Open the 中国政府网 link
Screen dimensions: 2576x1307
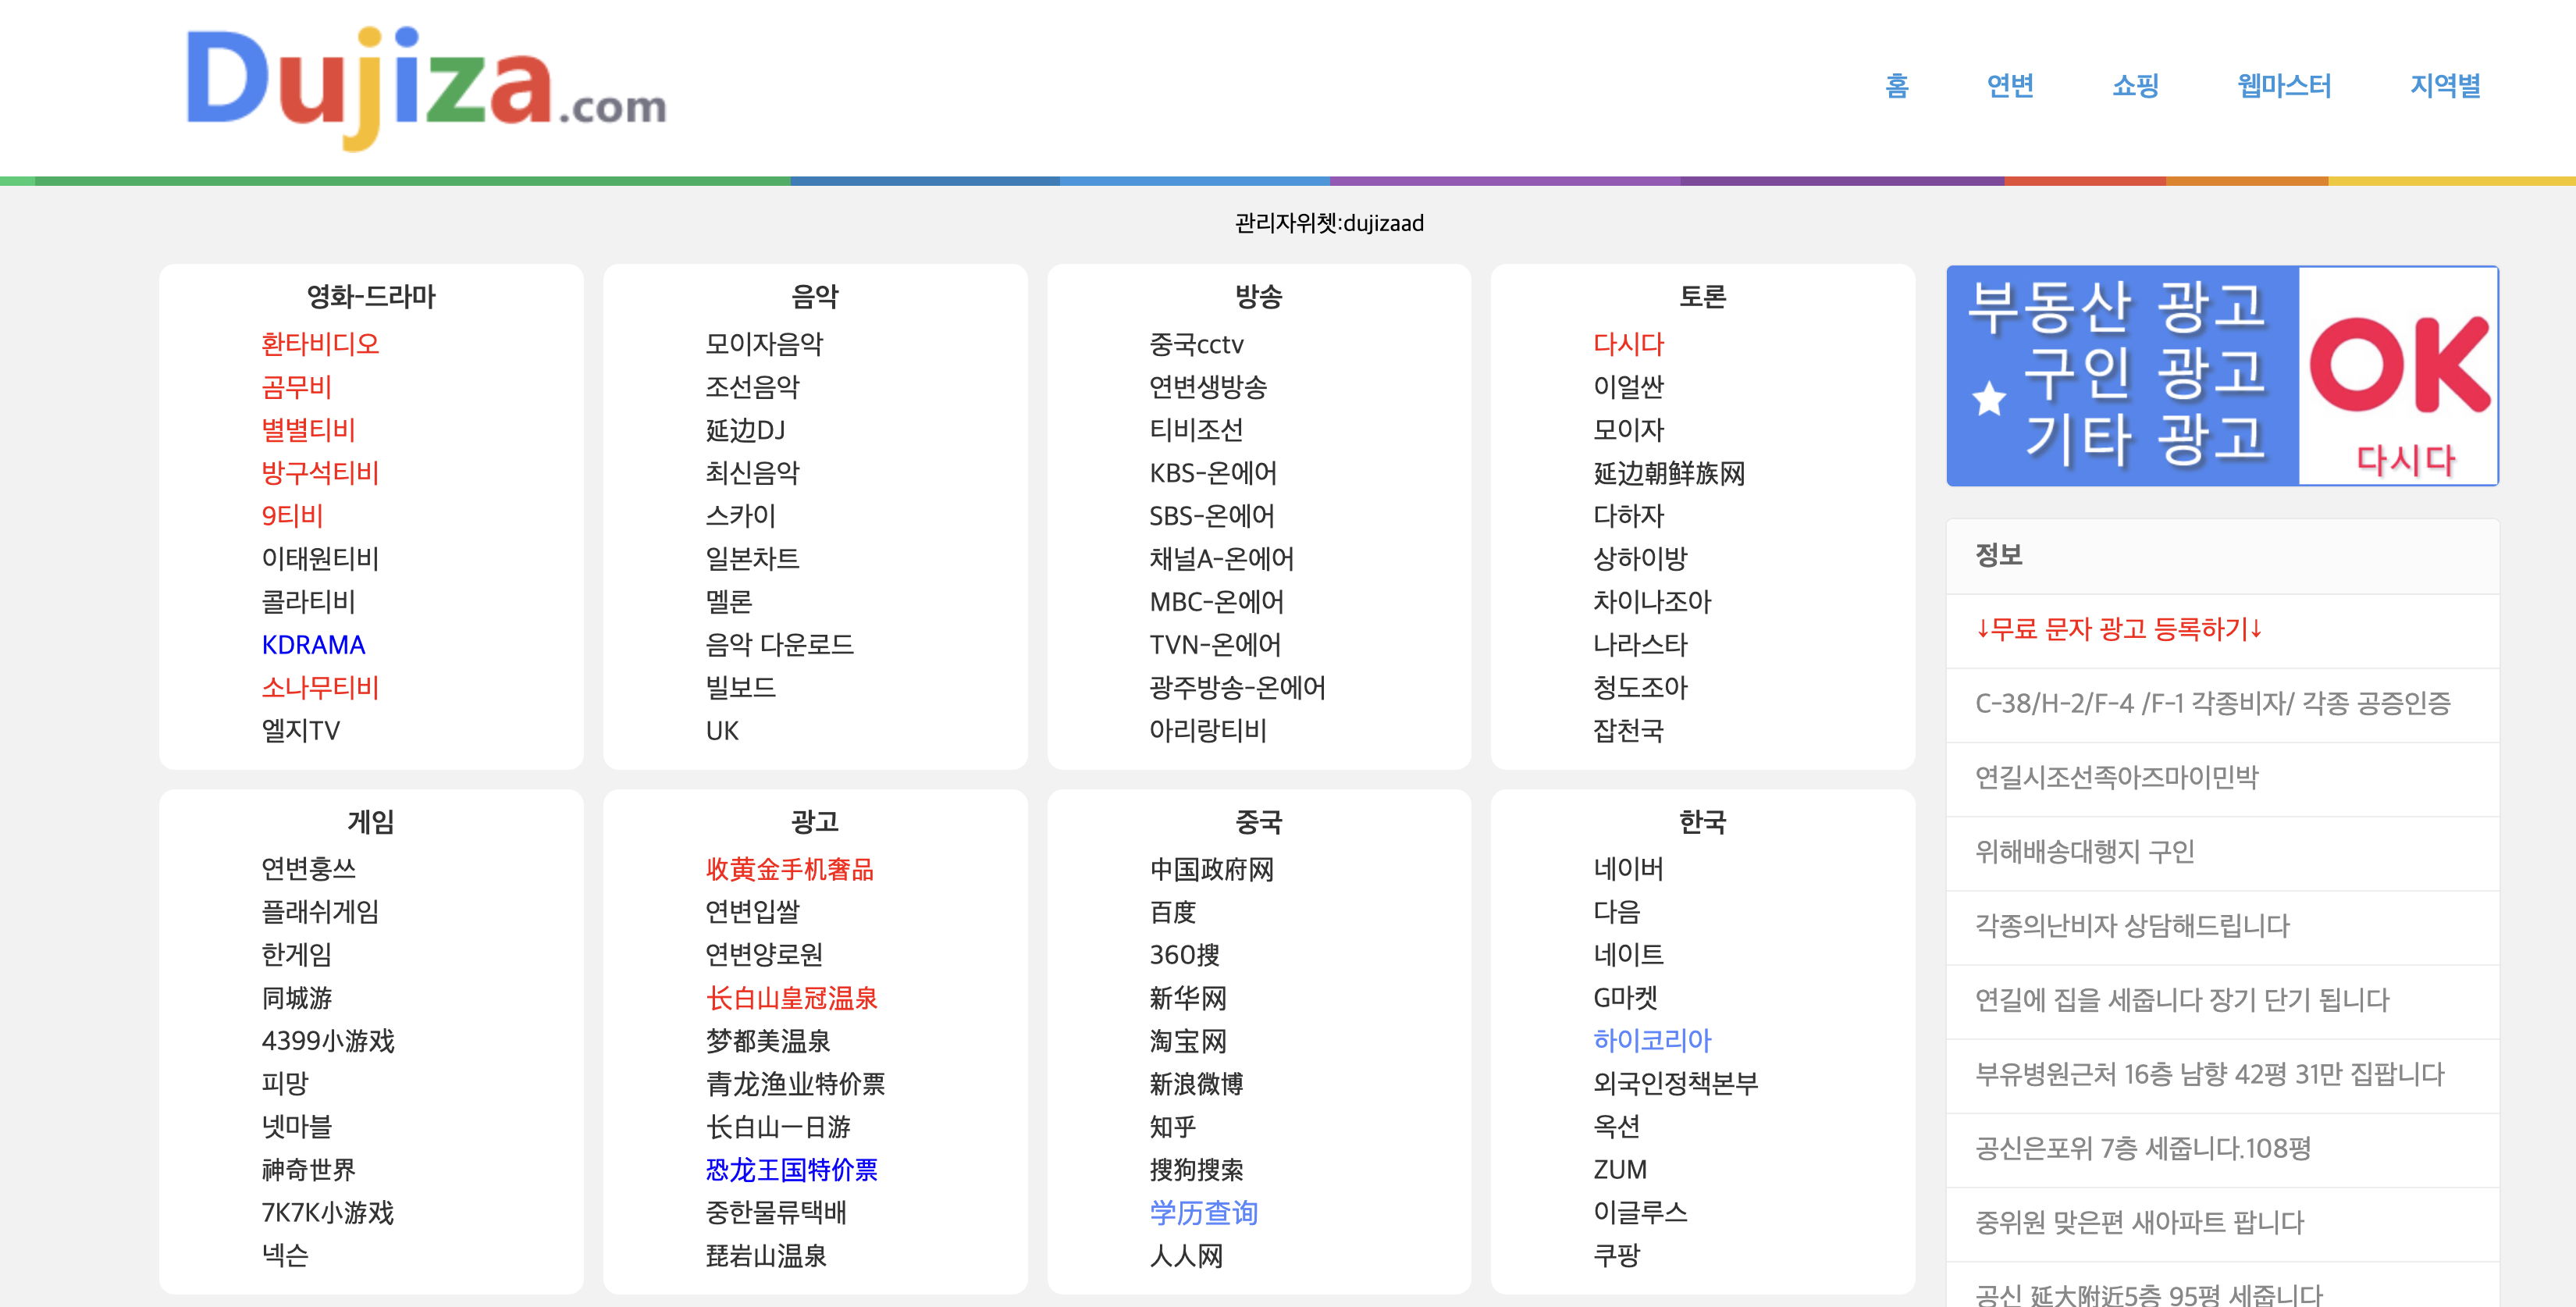tap(1212, 869)
